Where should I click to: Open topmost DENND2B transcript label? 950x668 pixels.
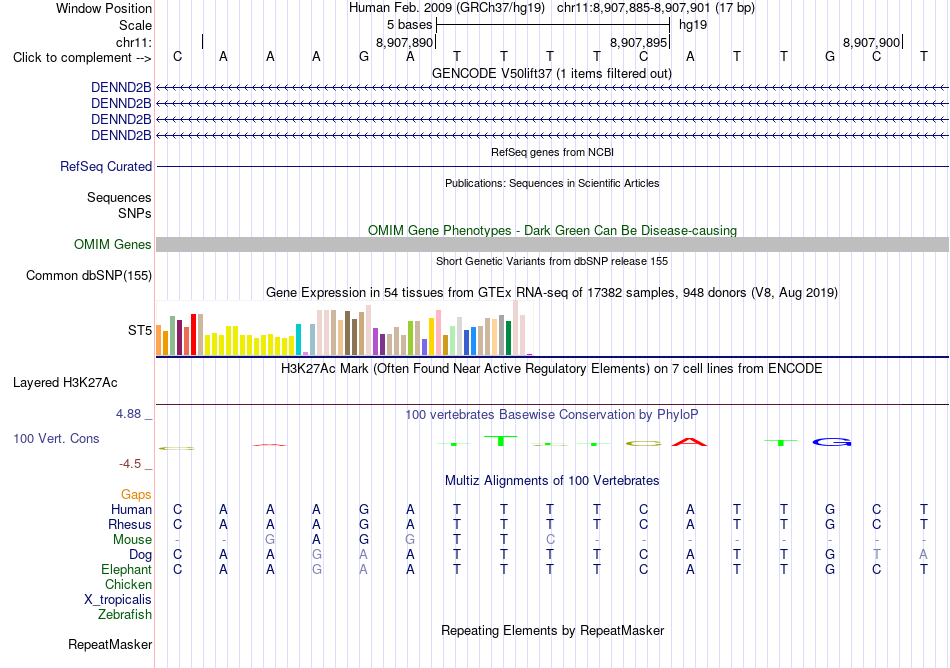[121, 88]
